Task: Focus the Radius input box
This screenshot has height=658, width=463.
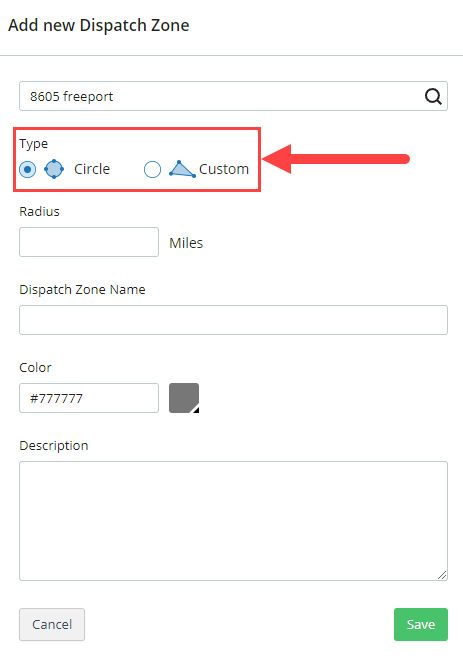Action: [x=89, y=242]
